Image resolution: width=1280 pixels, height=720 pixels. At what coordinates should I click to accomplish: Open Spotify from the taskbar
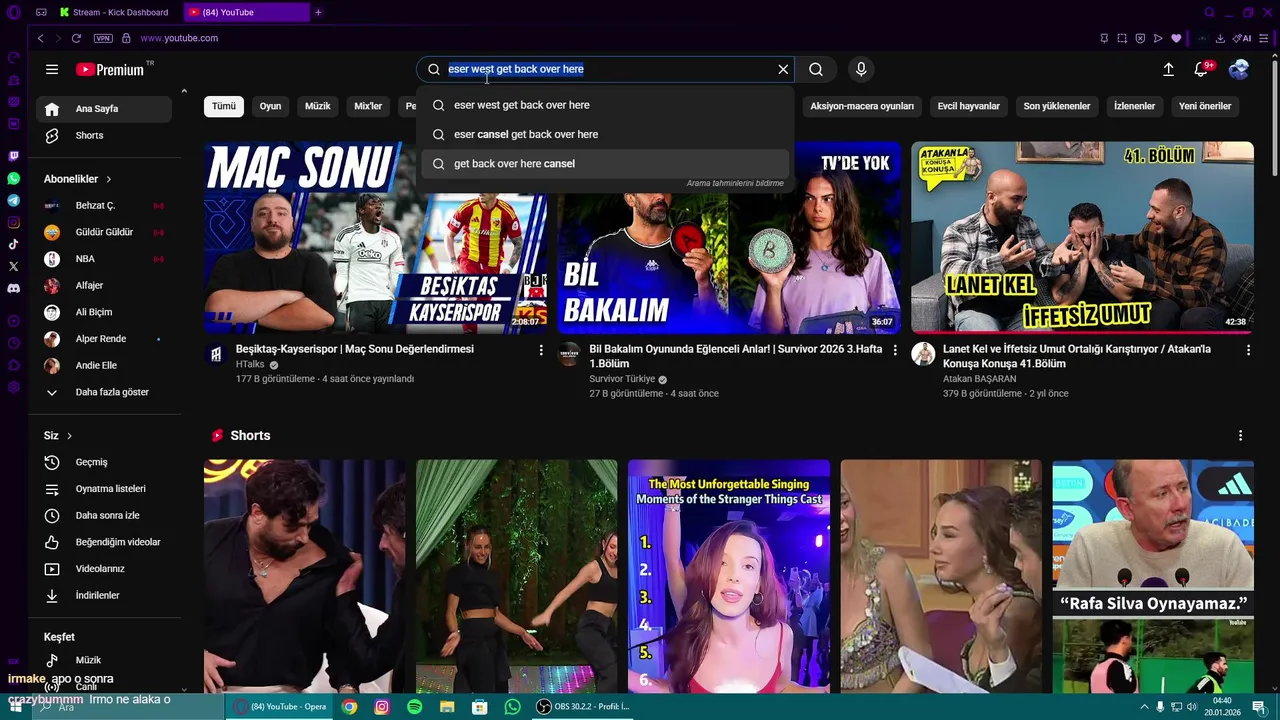(414, 706)
